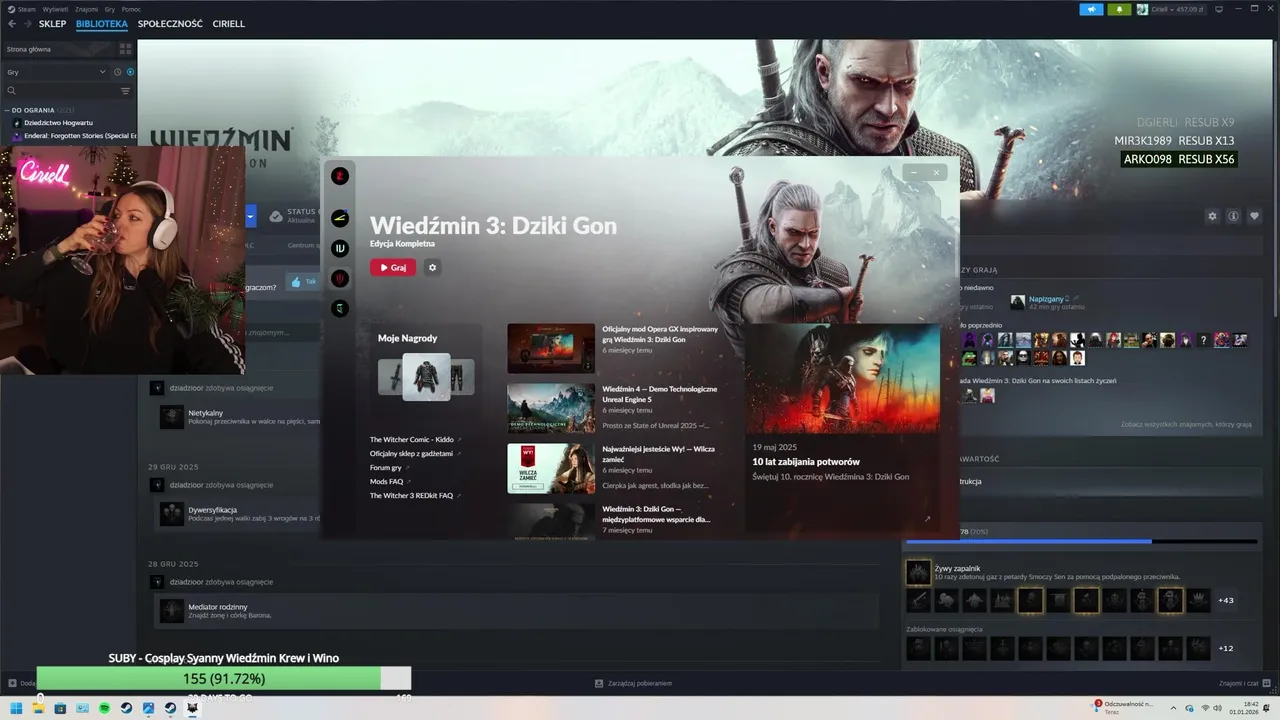This screenshot has width=1280, height=720.
Task: Switch to Big Picture mode icon
Action: click(x=1221, y=9)
